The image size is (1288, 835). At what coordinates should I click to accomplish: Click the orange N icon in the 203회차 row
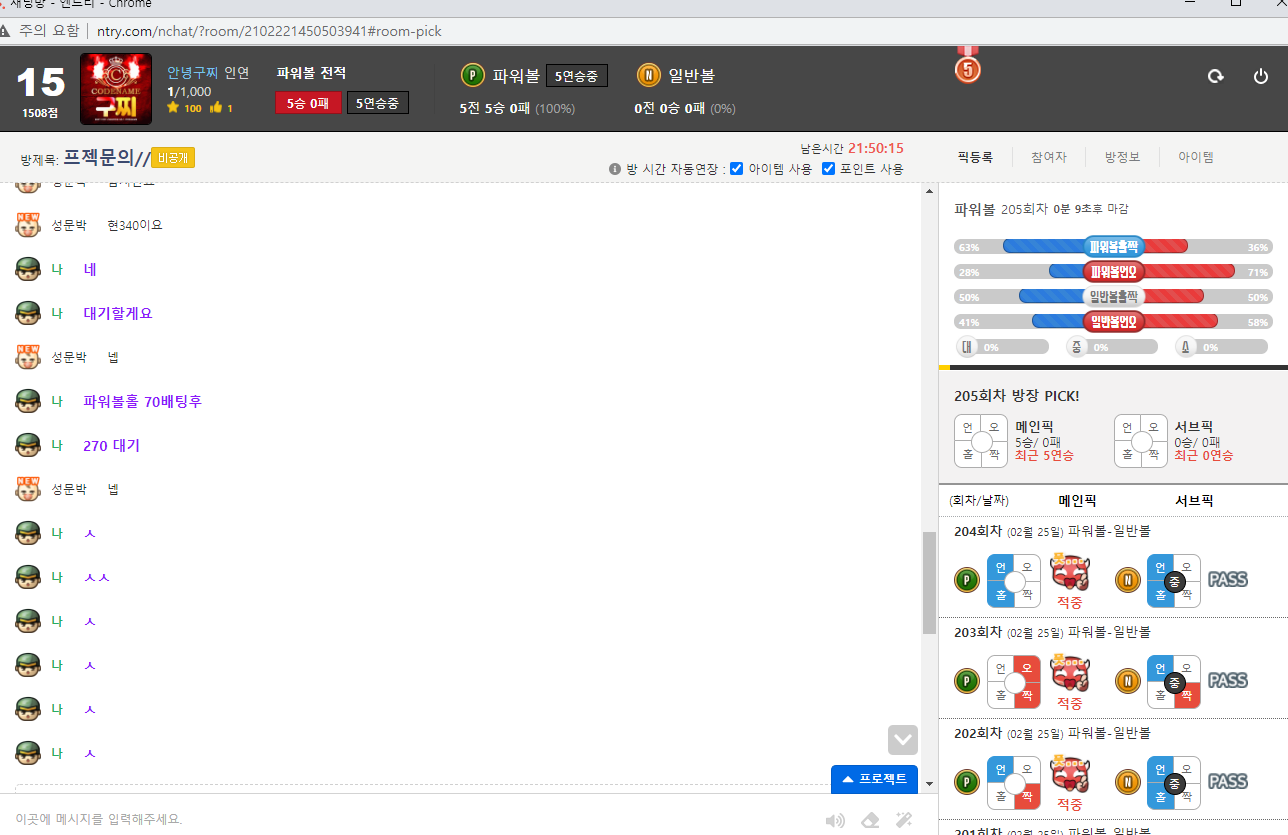[x=1128, y=681]
